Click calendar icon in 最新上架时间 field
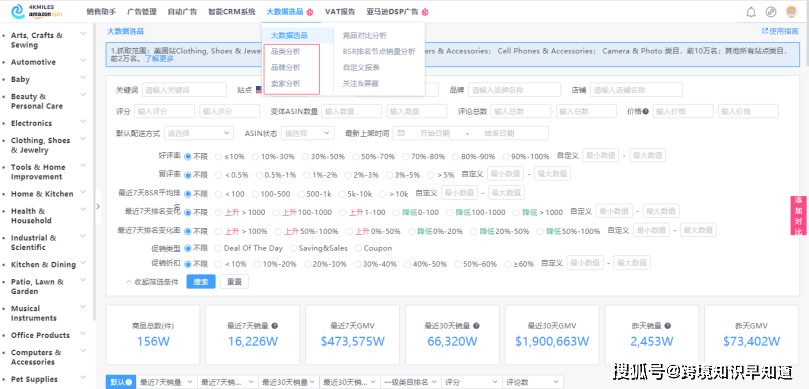This screenshot has height=389, width=809. pos(401,133)
